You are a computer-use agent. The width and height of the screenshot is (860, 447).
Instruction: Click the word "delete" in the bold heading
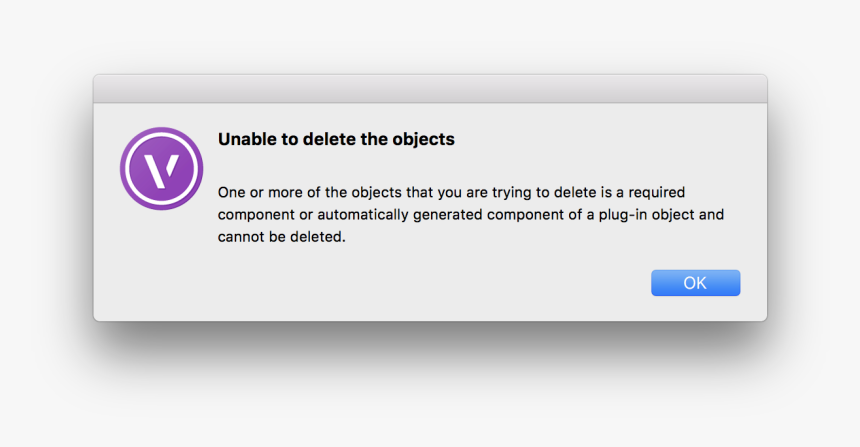330,139
